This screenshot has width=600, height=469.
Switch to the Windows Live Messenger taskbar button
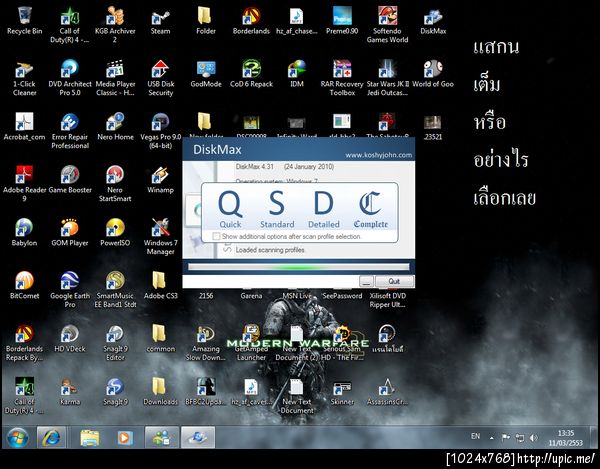162,437
